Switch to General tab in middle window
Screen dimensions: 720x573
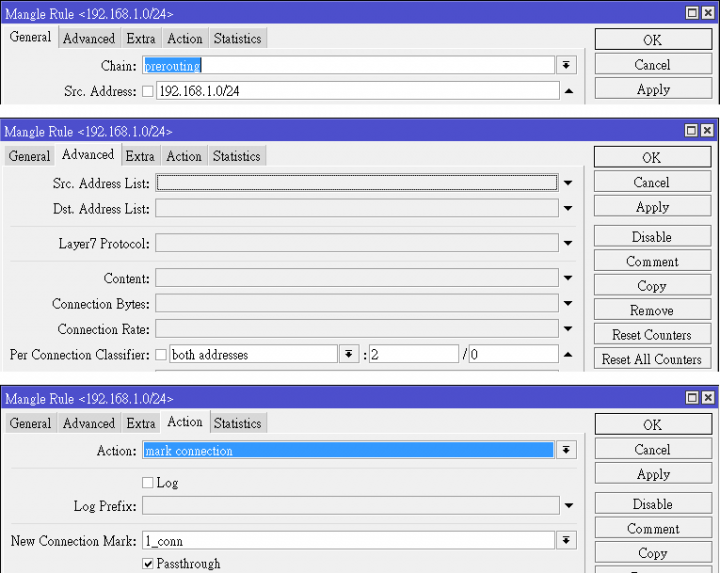(29, 156)
